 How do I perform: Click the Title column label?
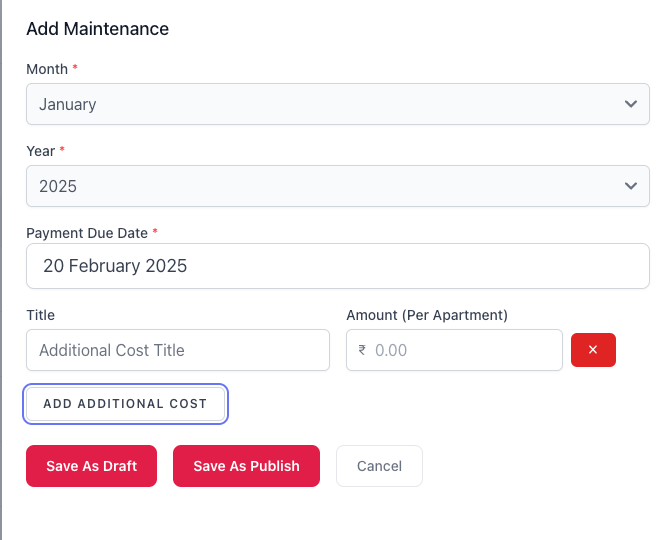click(x=40, y=315)
